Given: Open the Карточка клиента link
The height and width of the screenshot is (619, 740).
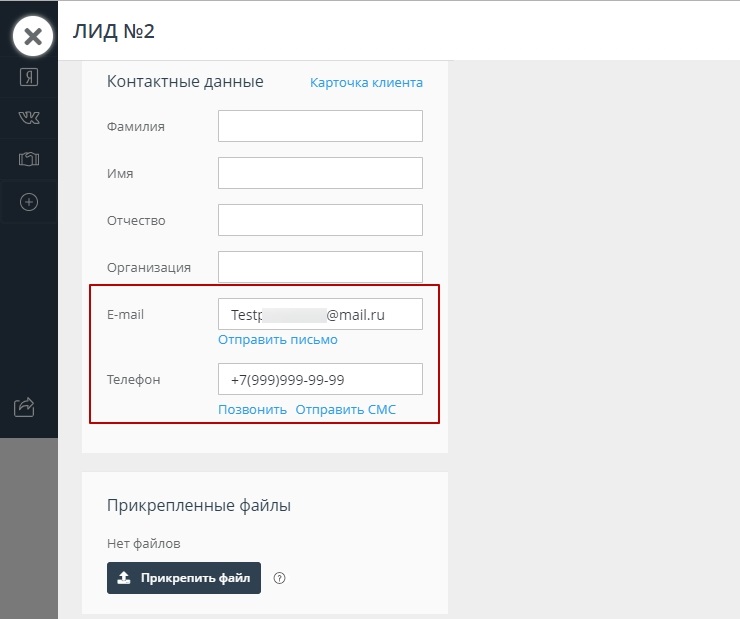Looking at the screenshot, I should point(366,82).
